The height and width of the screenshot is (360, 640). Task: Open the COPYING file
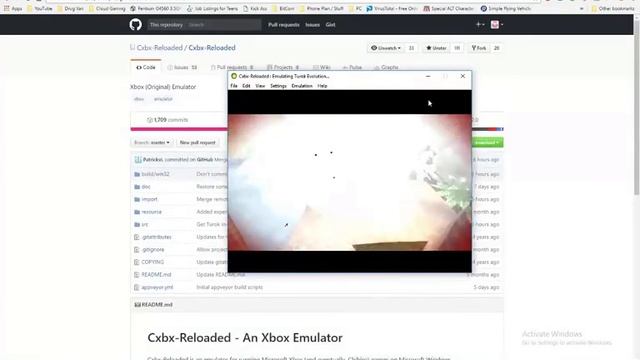pyautogui.click(x=153, y=262)
